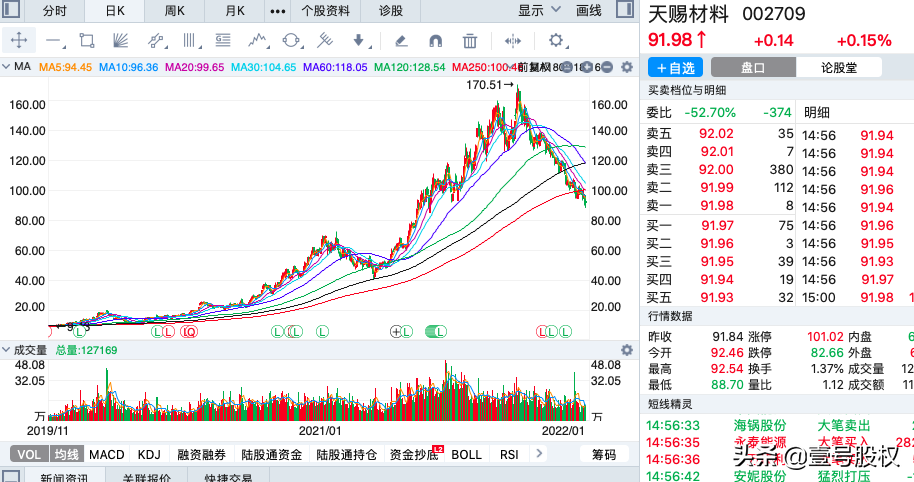Toggle 资金抄底 L2 indicator

pyautogui.click(x=416, y=454)
